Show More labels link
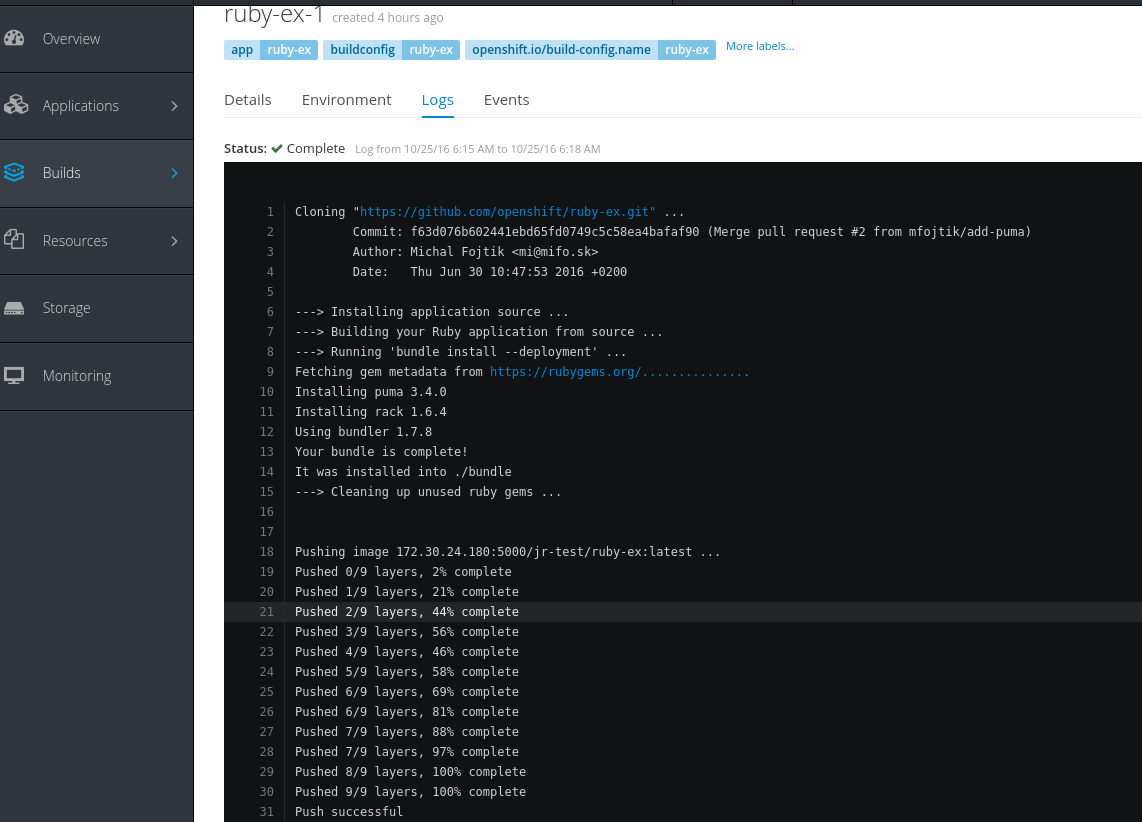 click(760, 46)
